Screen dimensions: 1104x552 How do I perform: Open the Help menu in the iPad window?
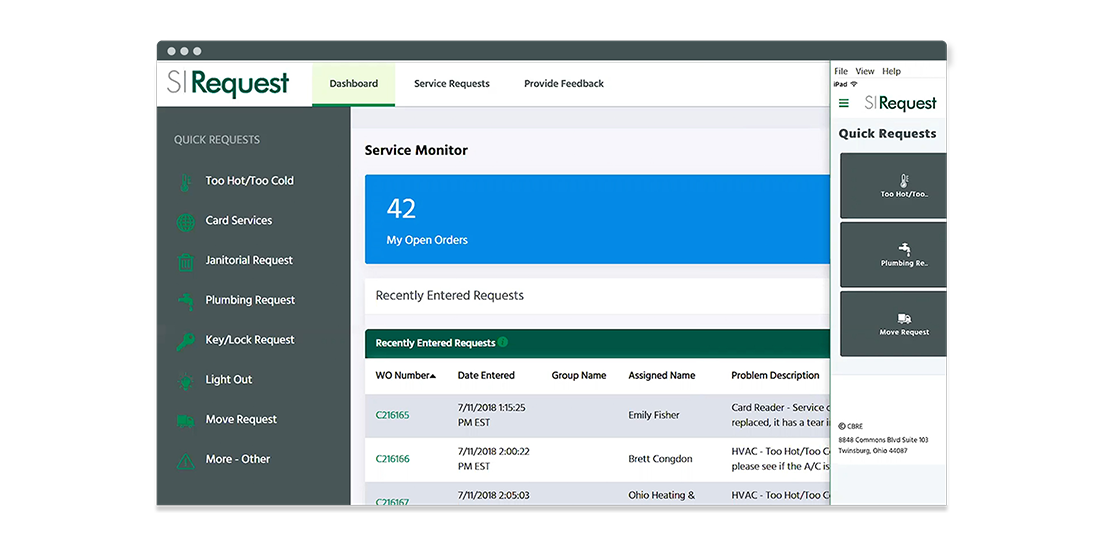pyautogui.click(x=891, y=71)
